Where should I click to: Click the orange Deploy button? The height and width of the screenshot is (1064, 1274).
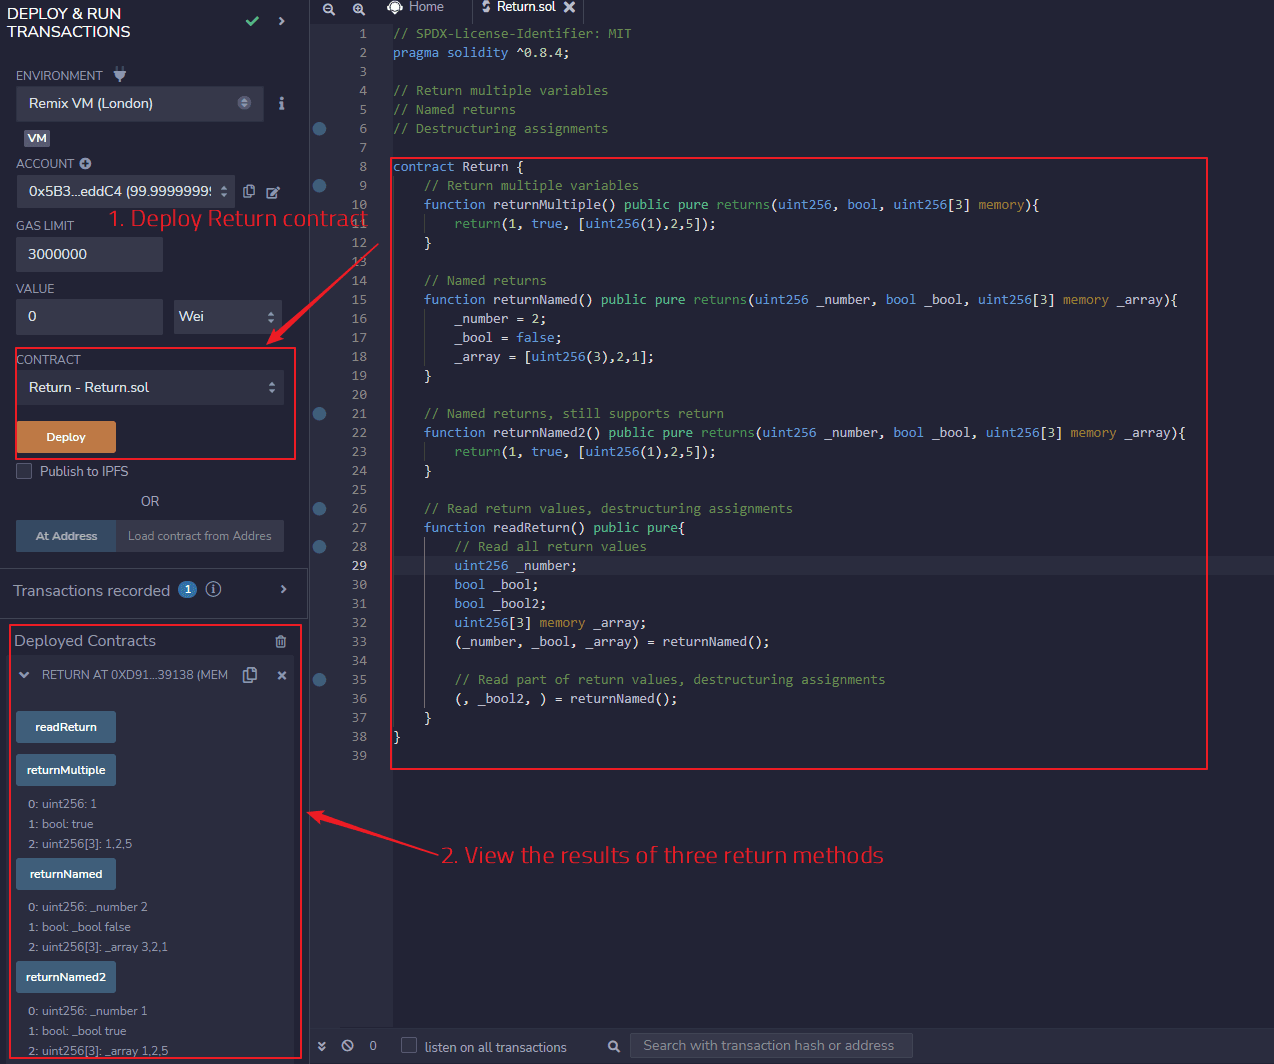(66, 437)
